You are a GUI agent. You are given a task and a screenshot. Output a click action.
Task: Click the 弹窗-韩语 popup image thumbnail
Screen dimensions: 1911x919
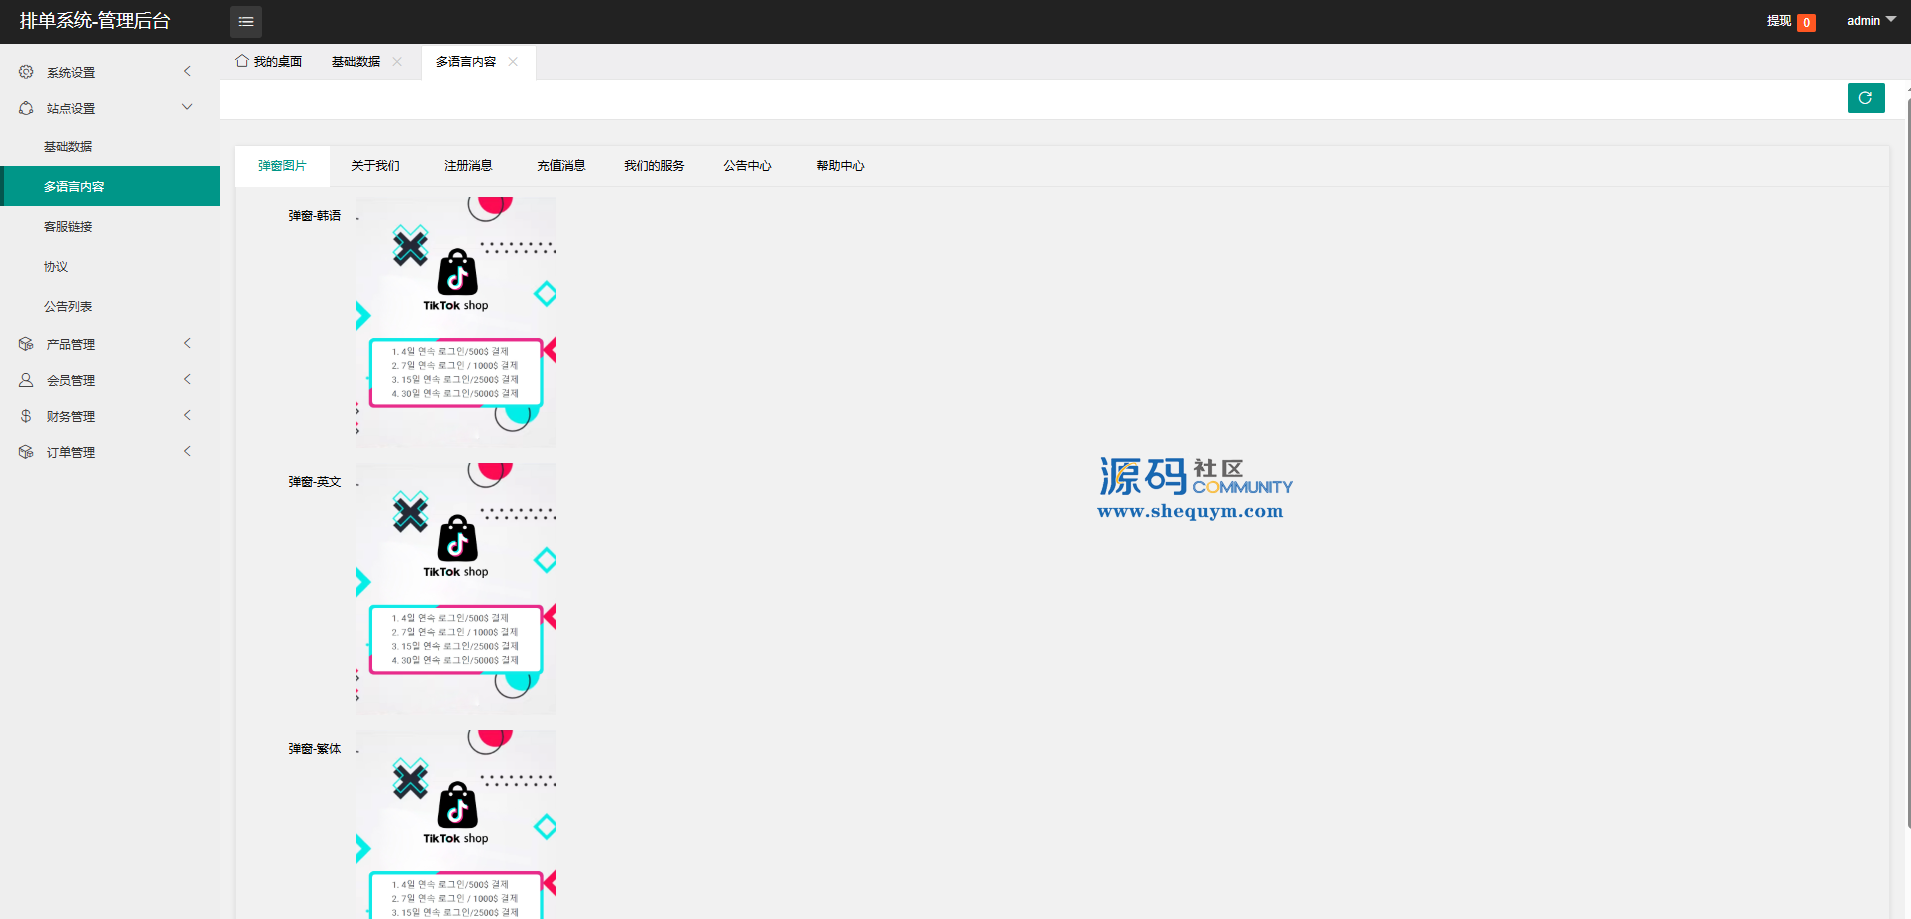pos(456,322)
